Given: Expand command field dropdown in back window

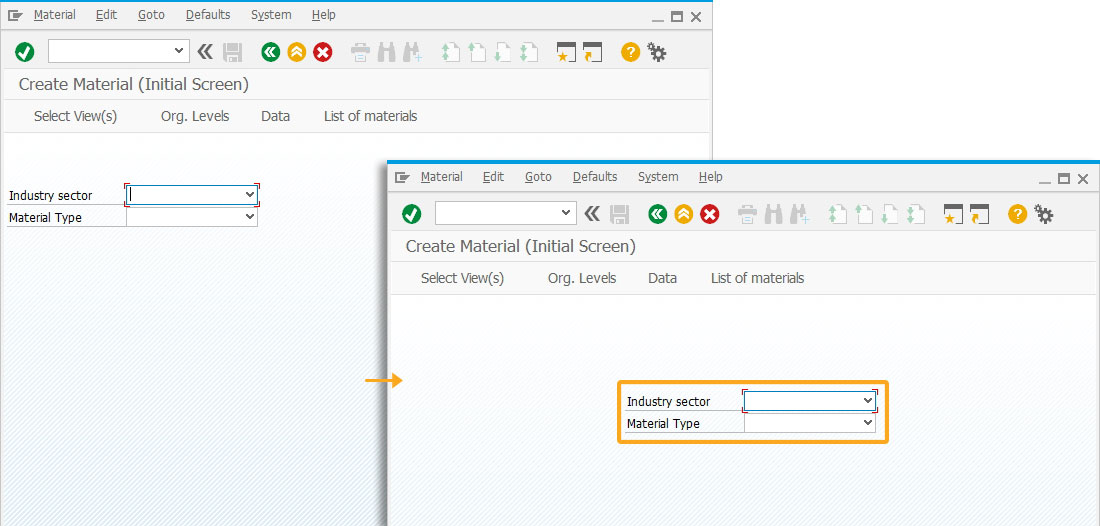Looking at the screenshot, I should point(178,50).
